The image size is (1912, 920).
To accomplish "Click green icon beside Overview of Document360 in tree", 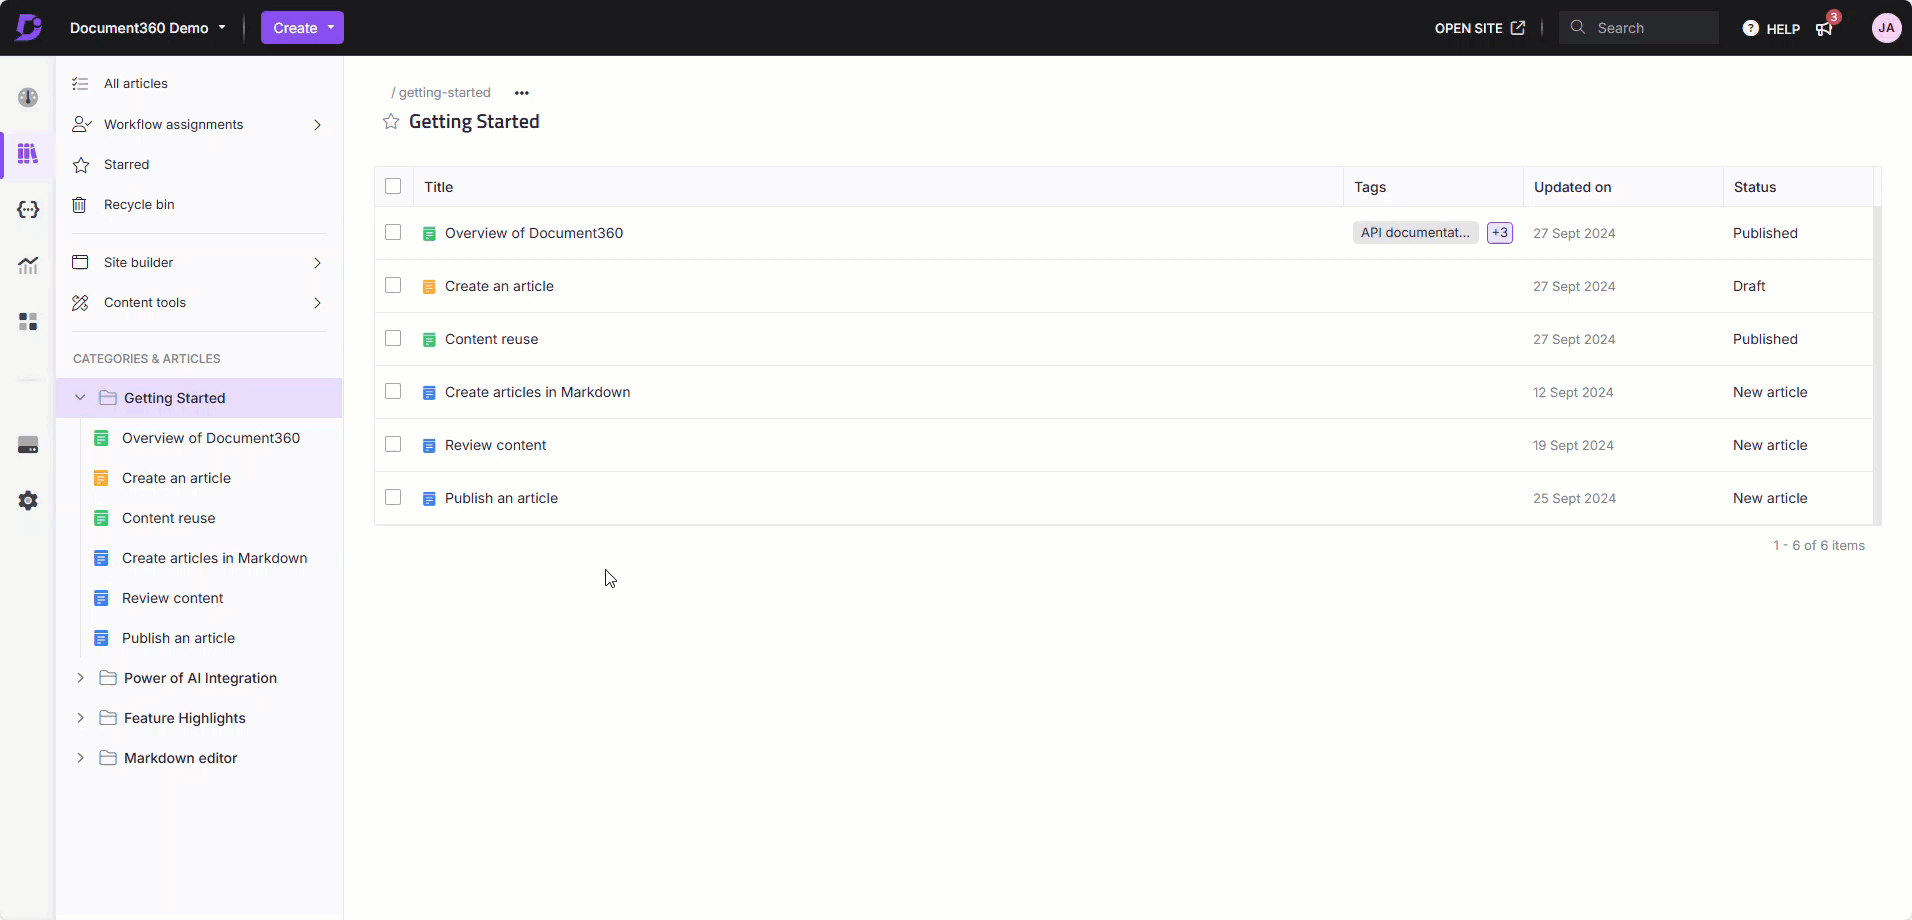I will point(101,438).
